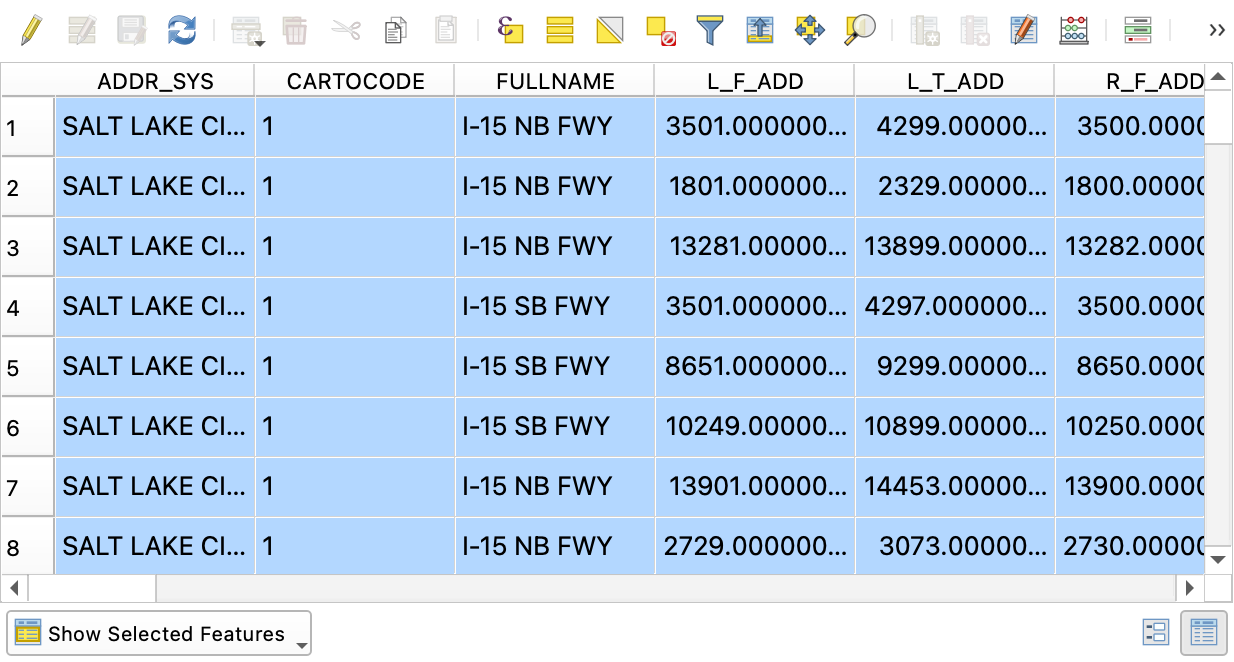Select all features
This screenshot has height=662, width=1234.
[x=560, y=30]
